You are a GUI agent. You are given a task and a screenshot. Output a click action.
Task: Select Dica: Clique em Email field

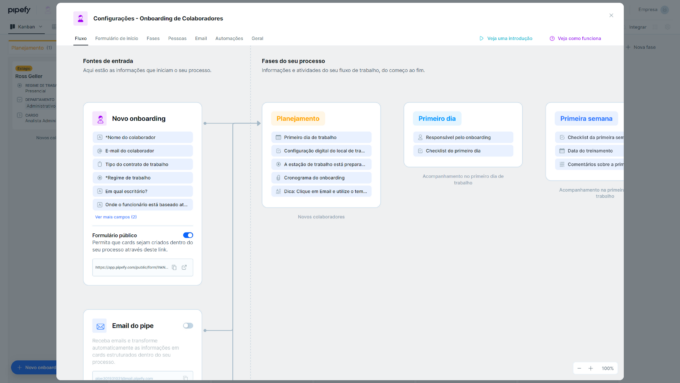point(321,191)
